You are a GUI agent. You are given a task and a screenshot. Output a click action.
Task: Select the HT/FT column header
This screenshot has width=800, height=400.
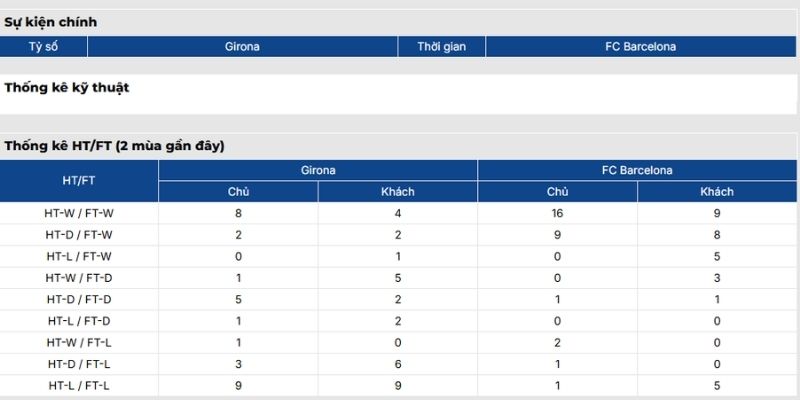(x=79, y=181)
